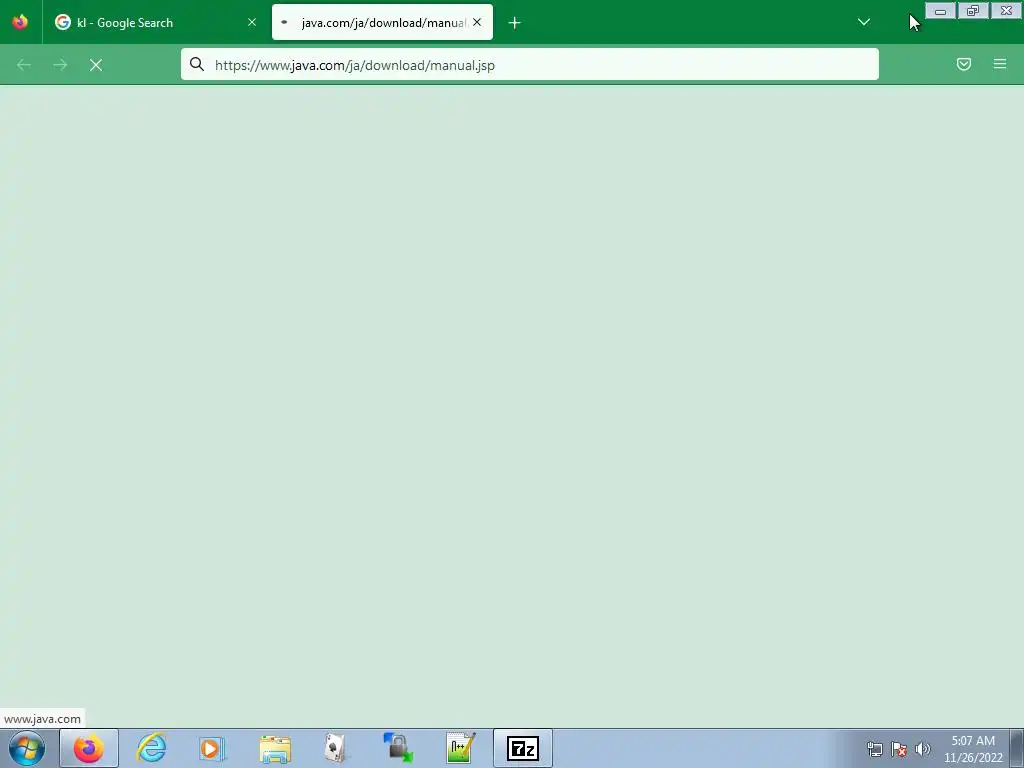Open the padlock network taskbar icon
This screenshot has width=1024, height=768.
[x=398, y=748]
